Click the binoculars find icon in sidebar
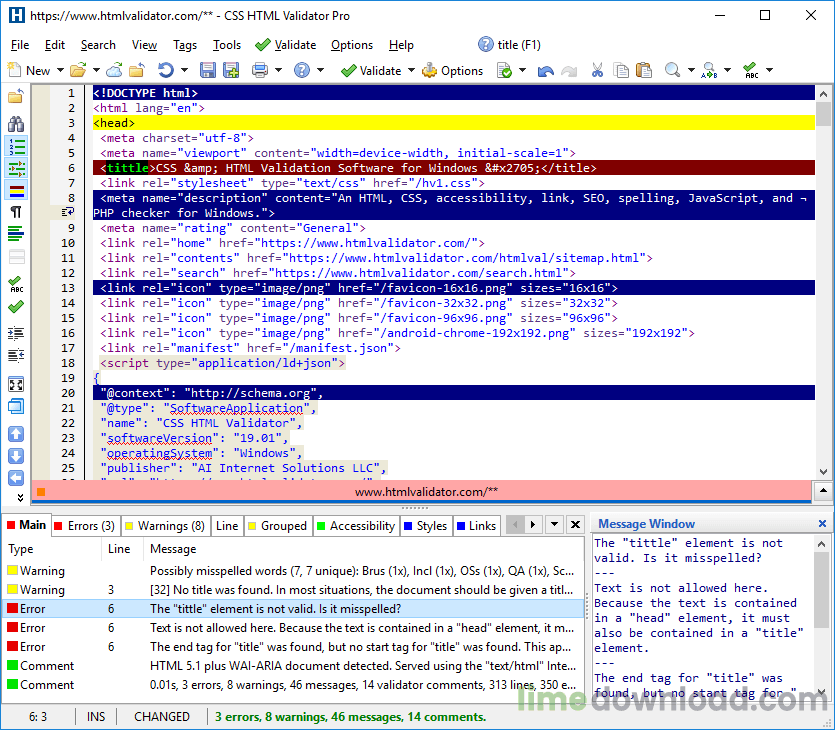 tap(16, 124)
